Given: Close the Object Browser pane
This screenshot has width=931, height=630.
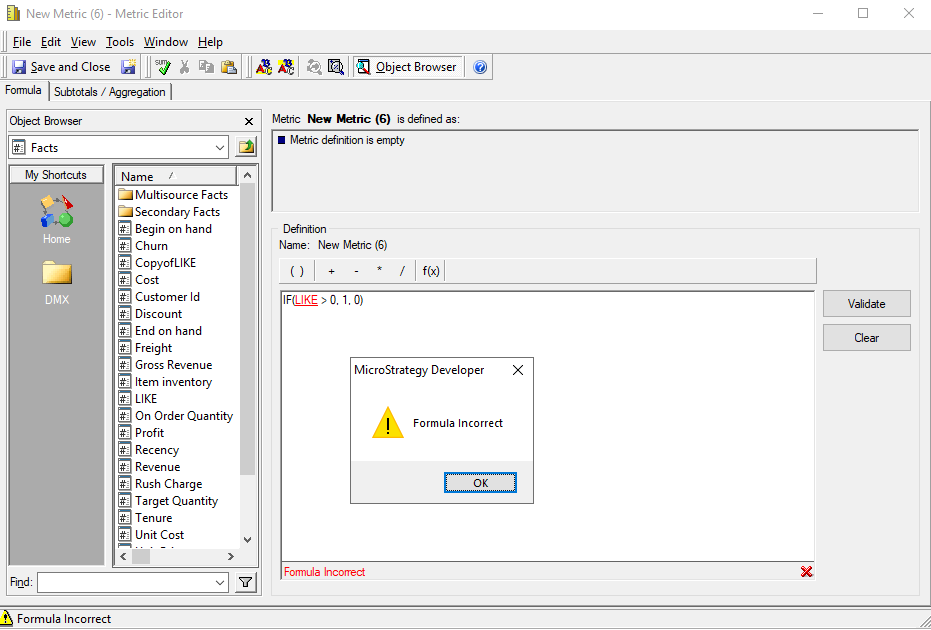Looking at the screenshot, I should [249, 121].
